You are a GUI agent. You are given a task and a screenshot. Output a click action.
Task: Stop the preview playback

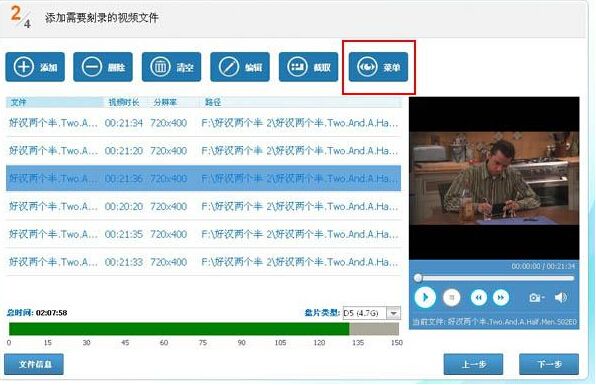click(x=452, y=297)
